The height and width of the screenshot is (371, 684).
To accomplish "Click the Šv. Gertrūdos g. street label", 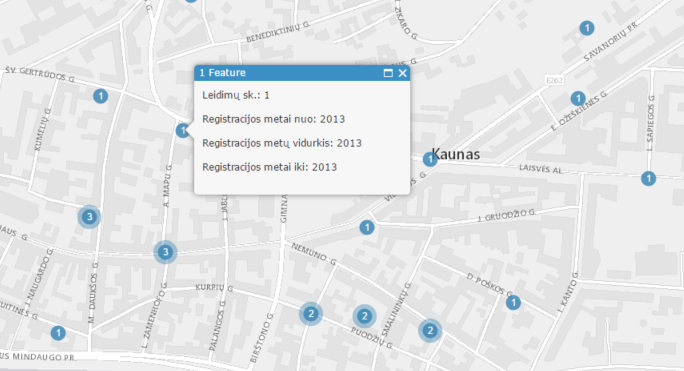I will tap(40, 75).
